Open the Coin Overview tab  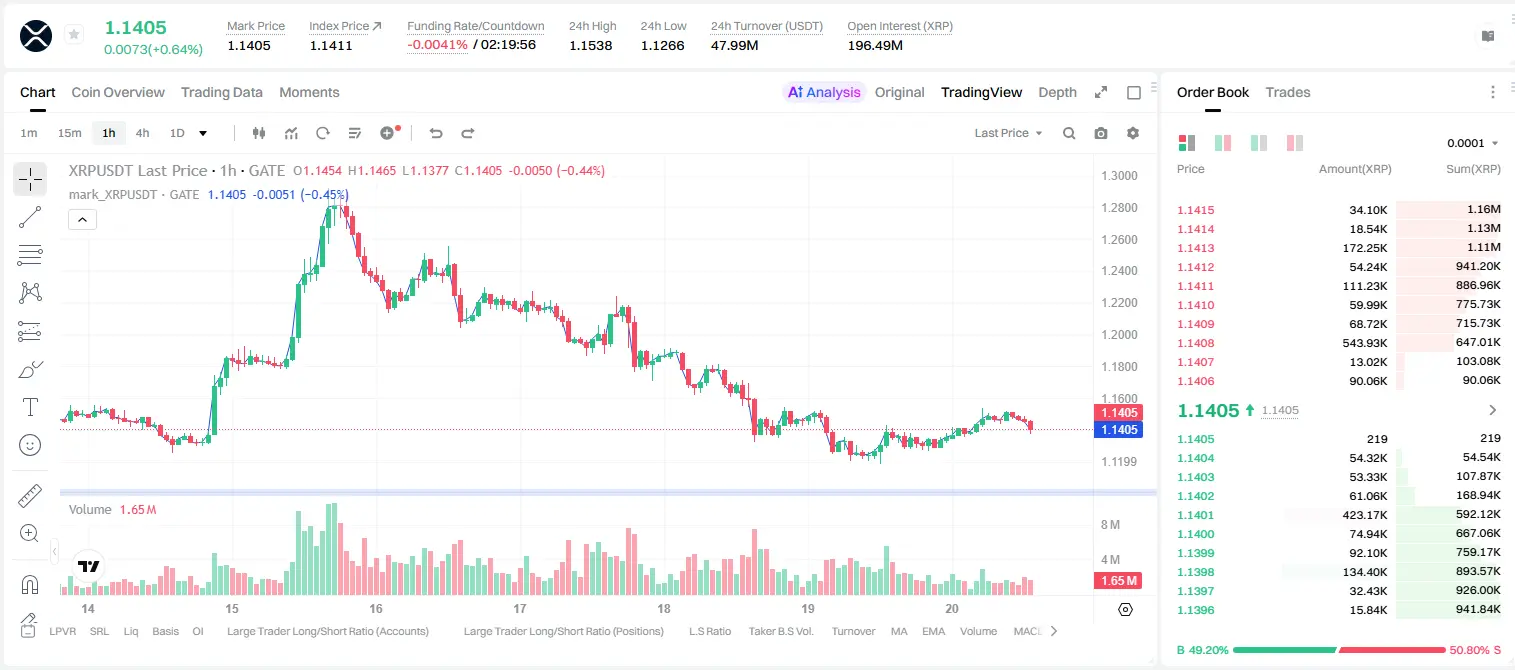pyautogui.click(x=118, y=92)
